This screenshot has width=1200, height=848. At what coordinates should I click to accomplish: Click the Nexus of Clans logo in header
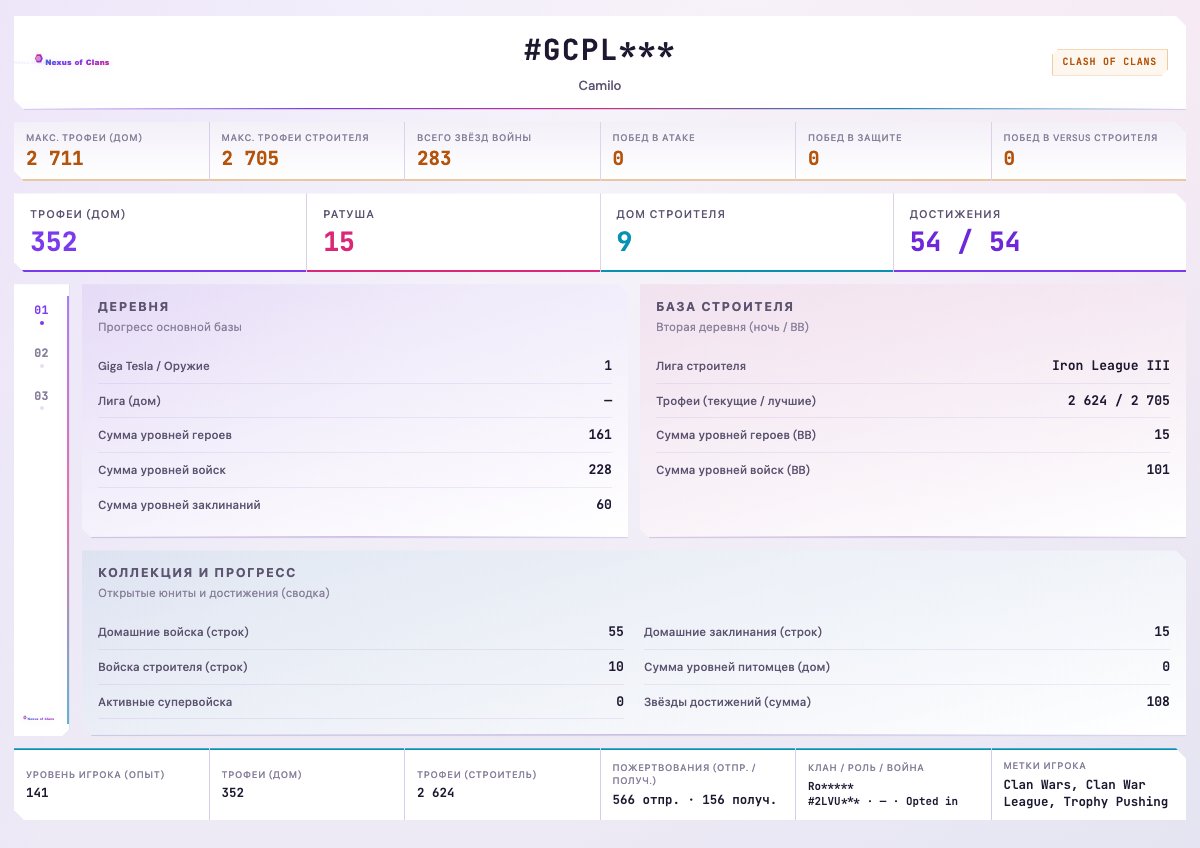coord(72,61)
